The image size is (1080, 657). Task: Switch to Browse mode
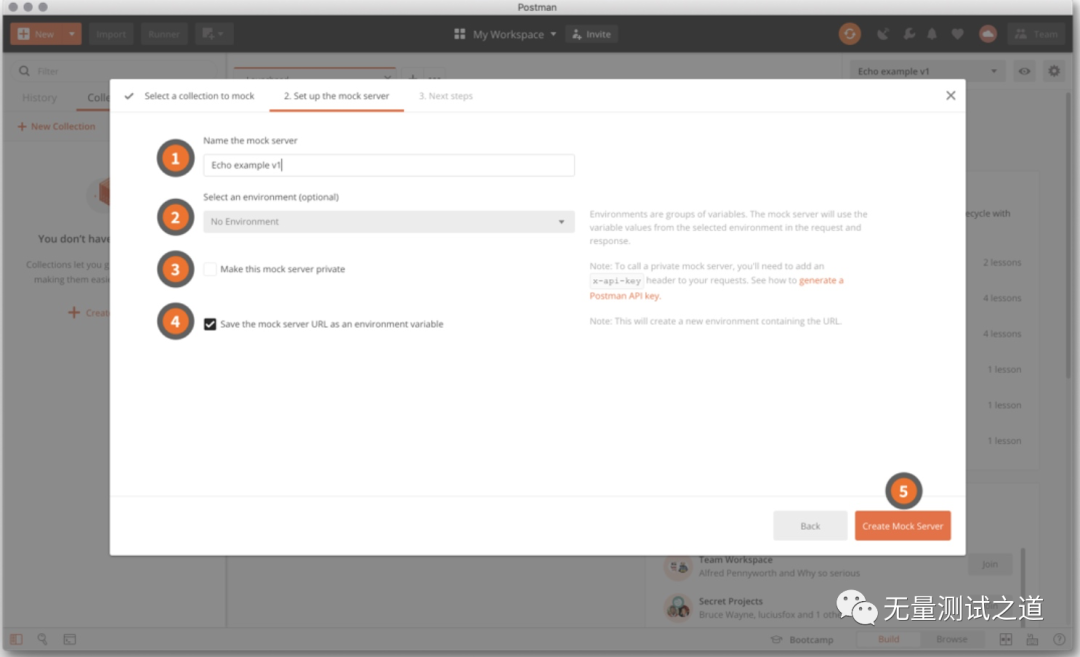pos(952,639)
